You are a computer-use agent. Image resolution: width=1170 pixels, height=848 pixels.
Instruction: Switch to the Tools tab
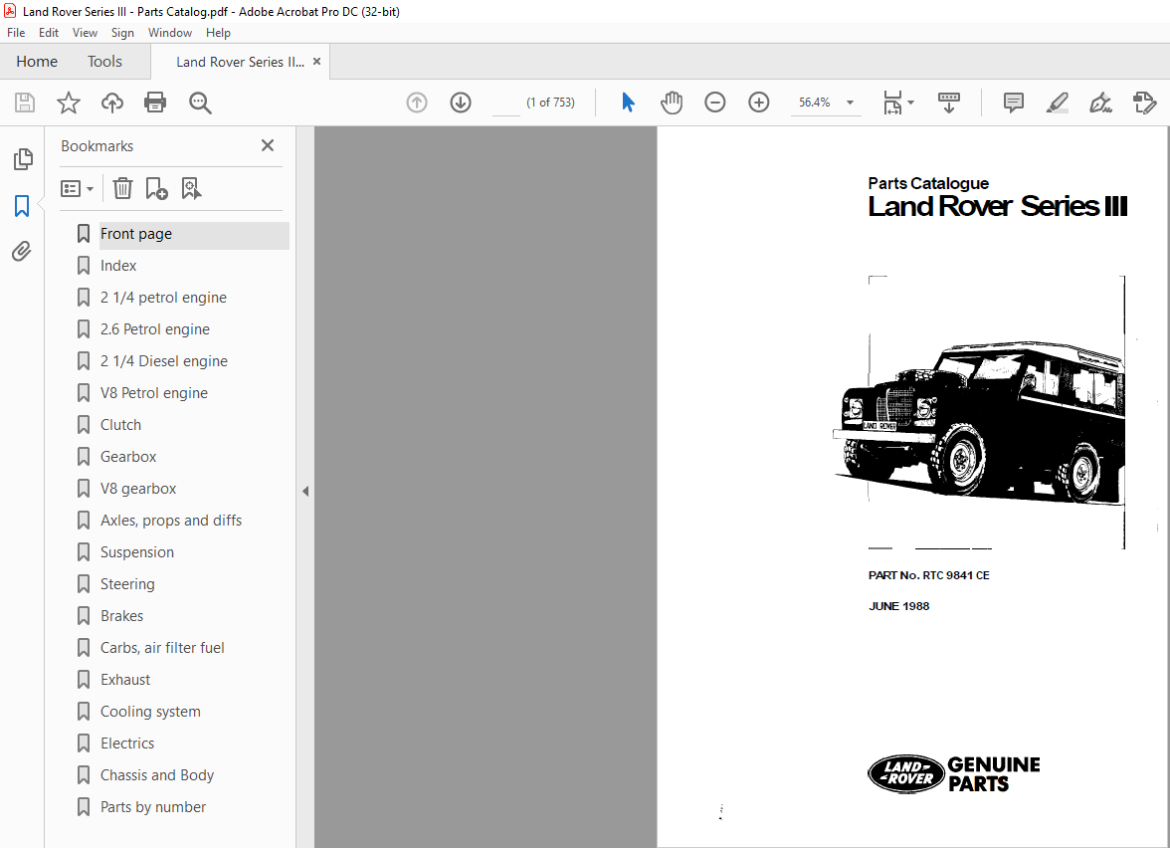104,61
